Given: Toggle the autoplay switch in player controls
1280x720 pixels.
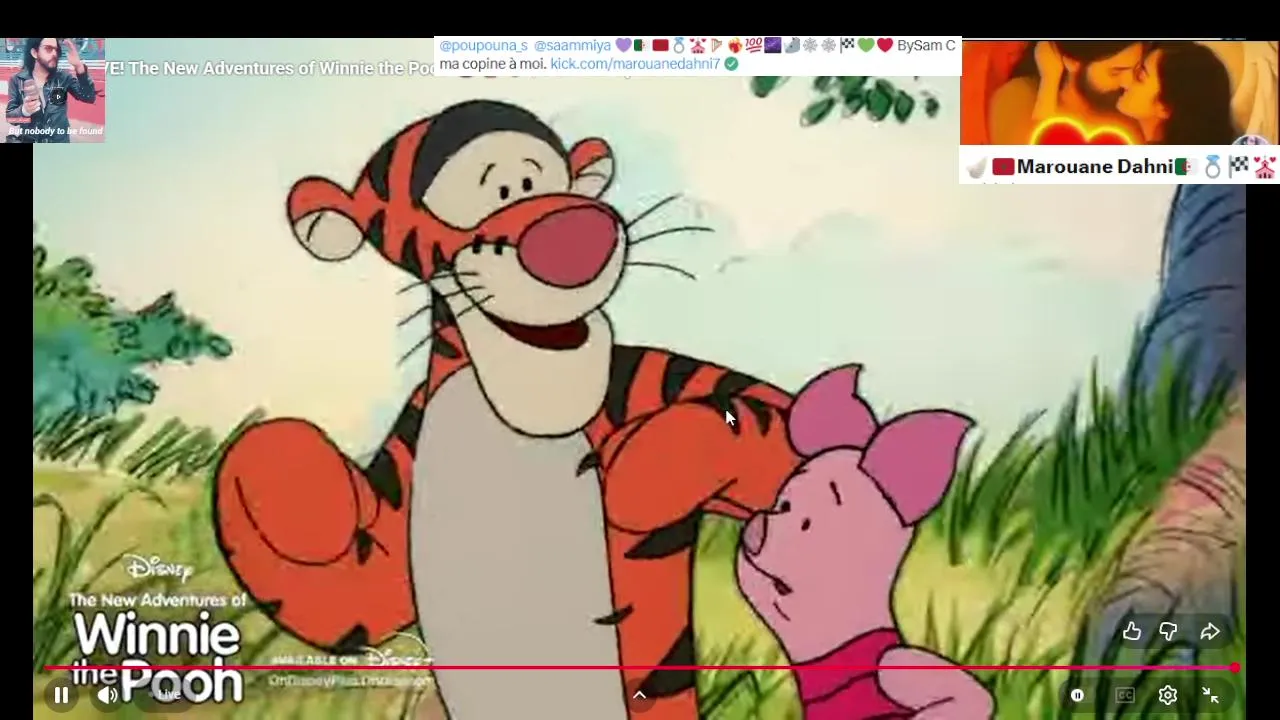Looking at the screenshot, I should pyautogui.click(x=1077, y=695).
